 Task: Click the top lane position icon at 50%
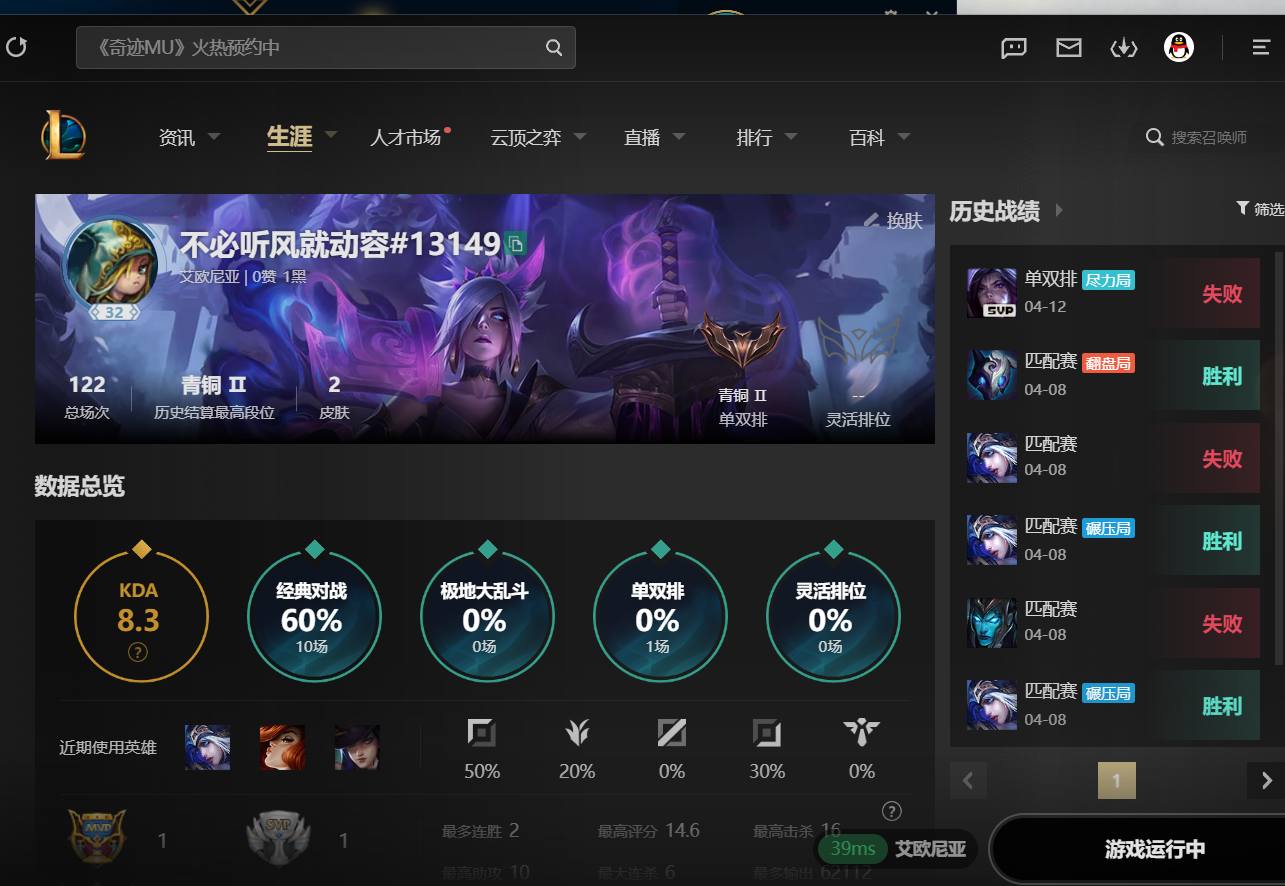click(482, 734)
